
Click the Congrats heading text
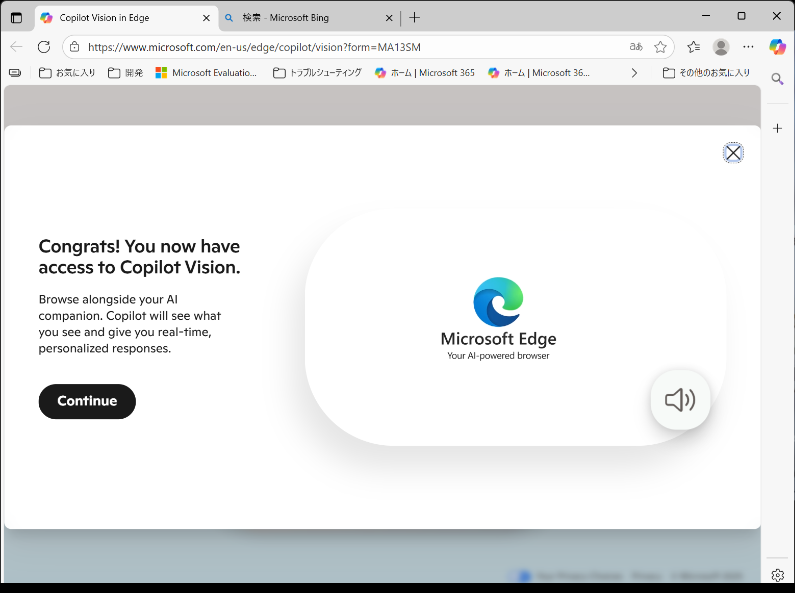coord(139,256)
